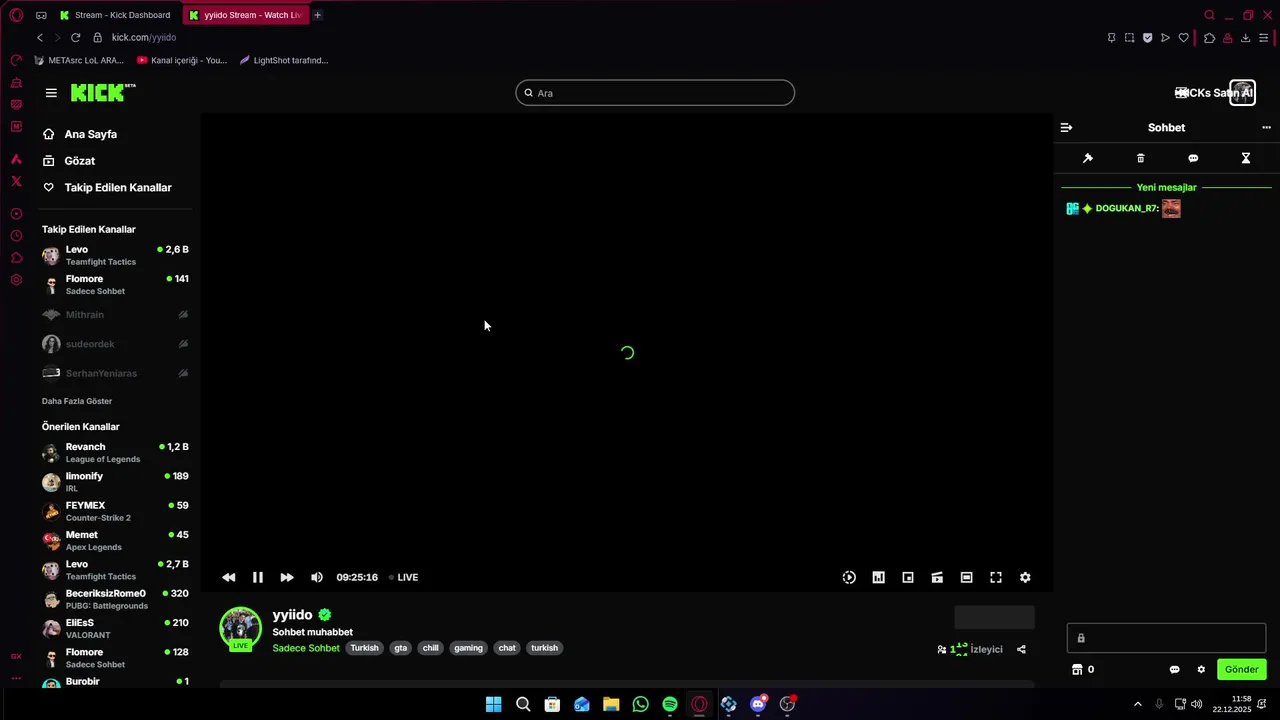Reload the page

75,37
